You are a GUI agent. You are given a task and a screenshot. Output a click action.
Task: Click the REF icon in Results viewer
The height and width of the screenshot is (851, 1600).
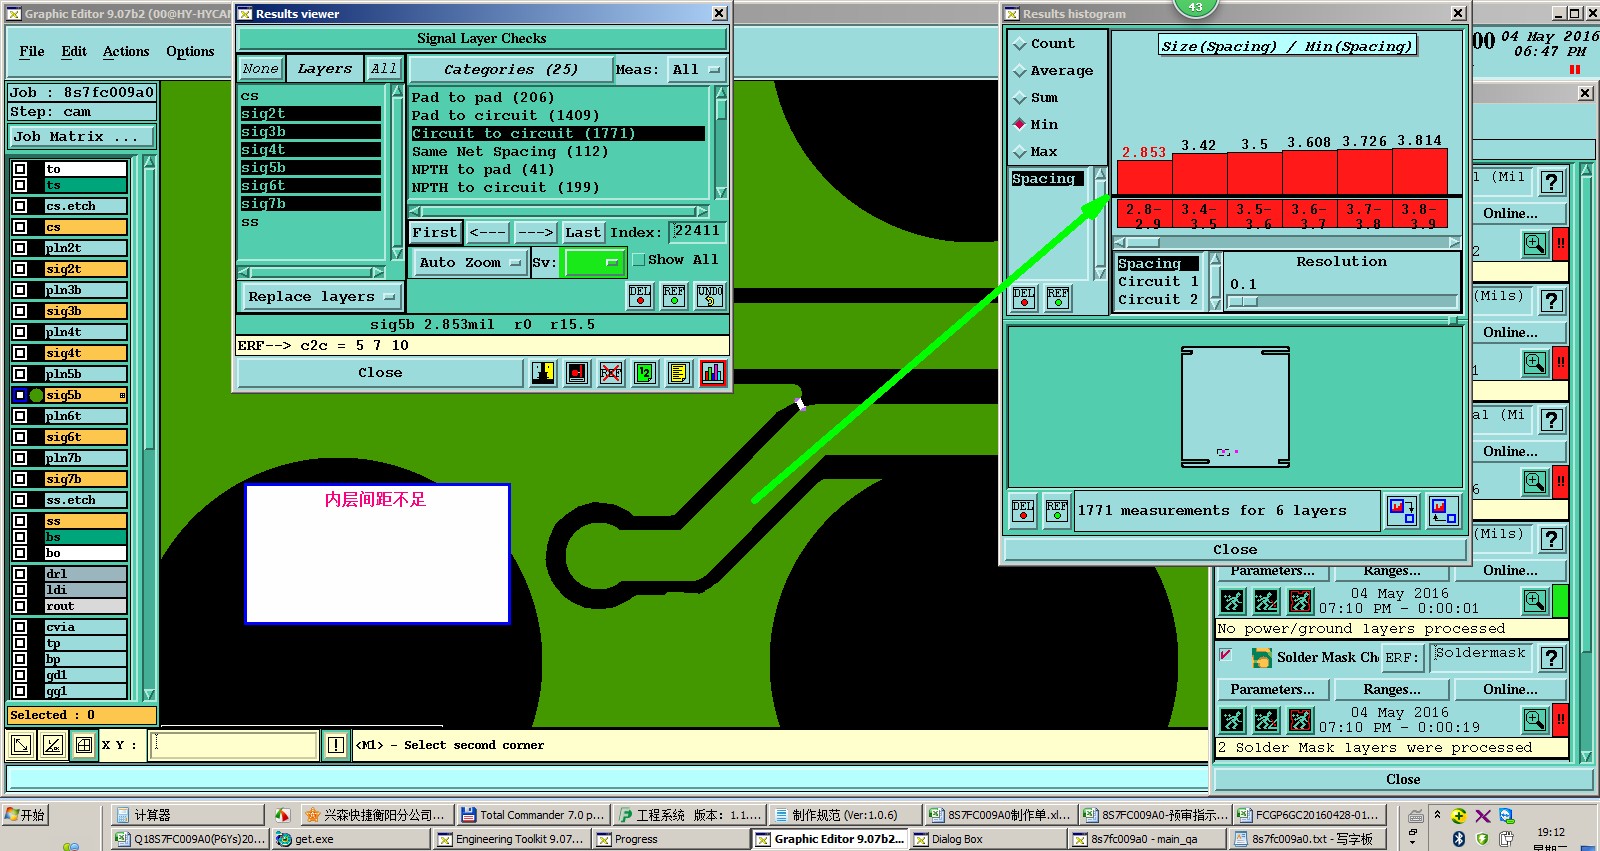coord(674,295)
